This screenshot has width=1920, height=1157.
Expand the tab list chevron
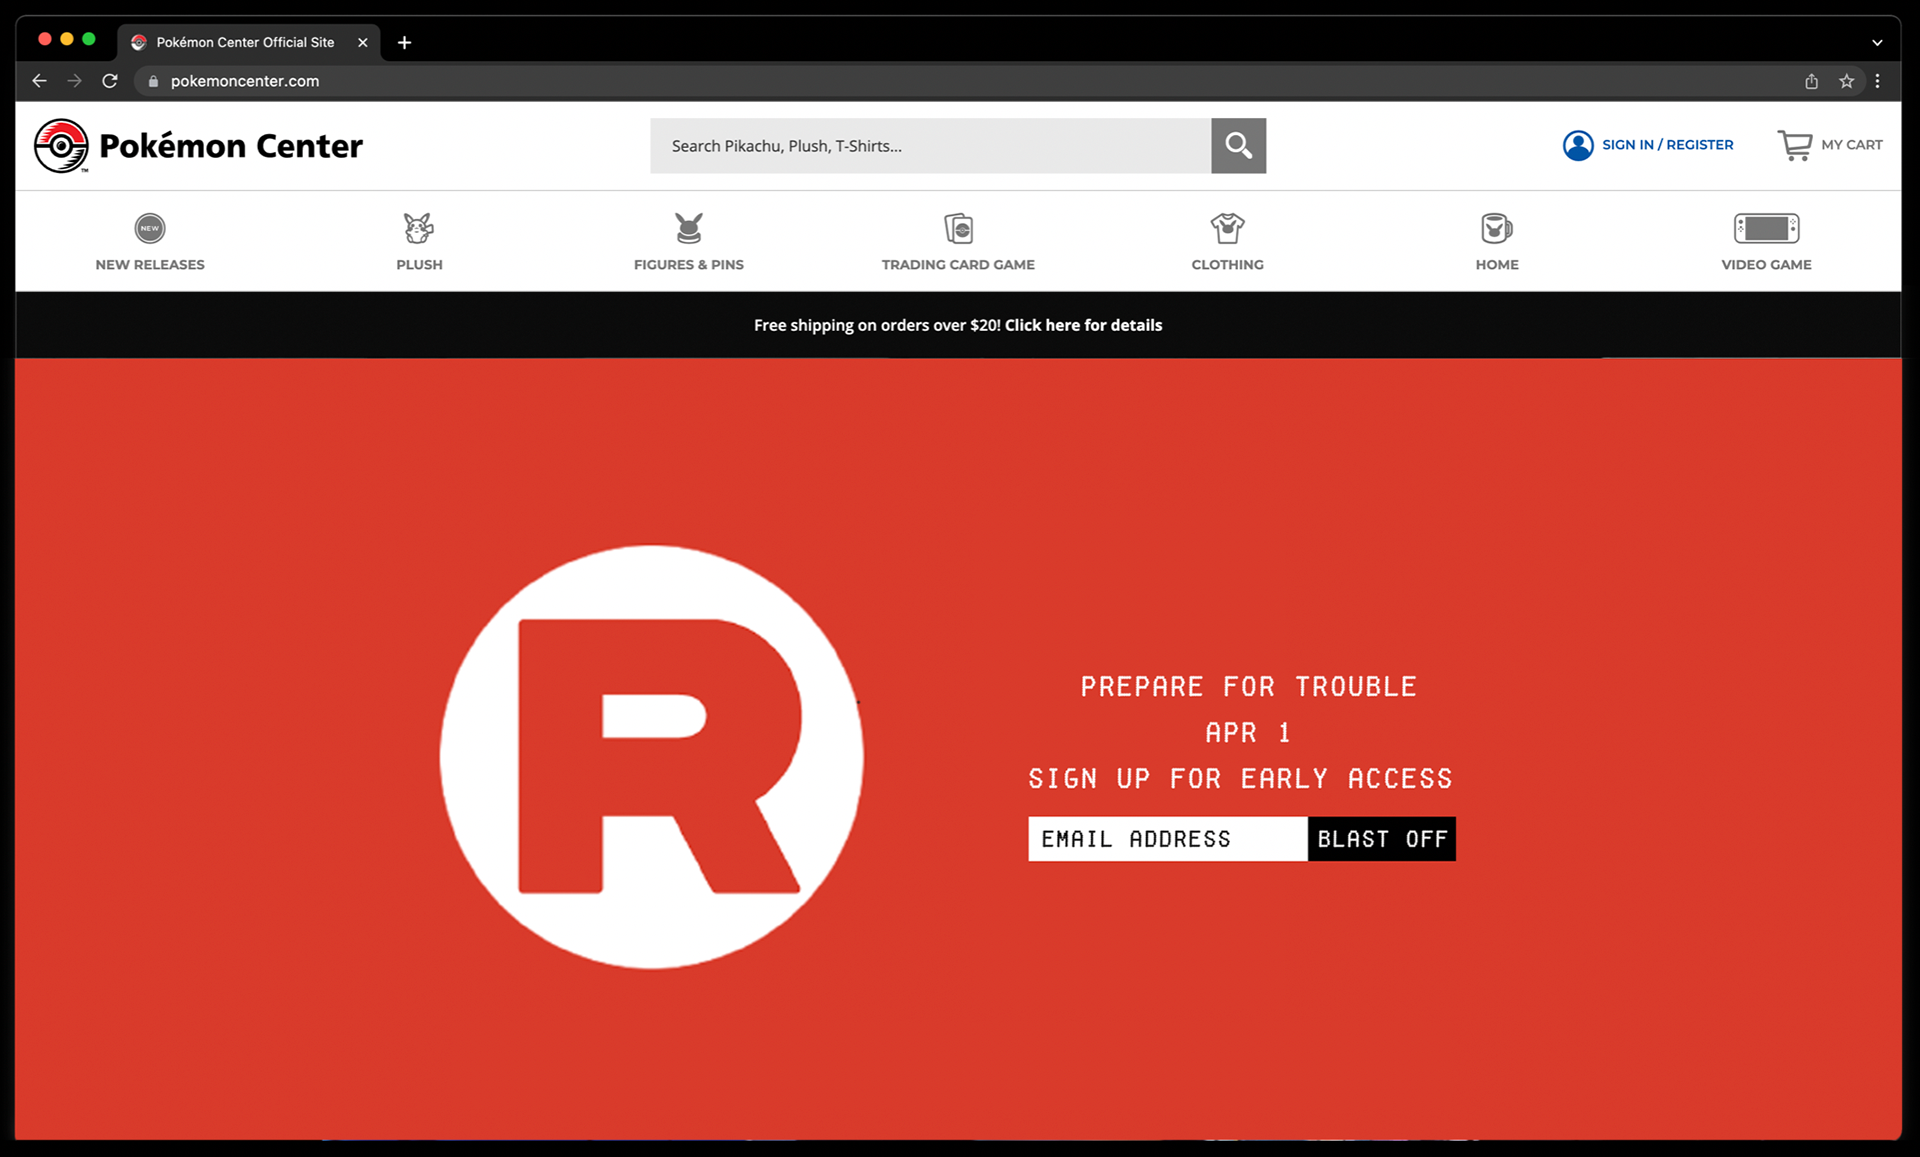(x=1877, y=42)
